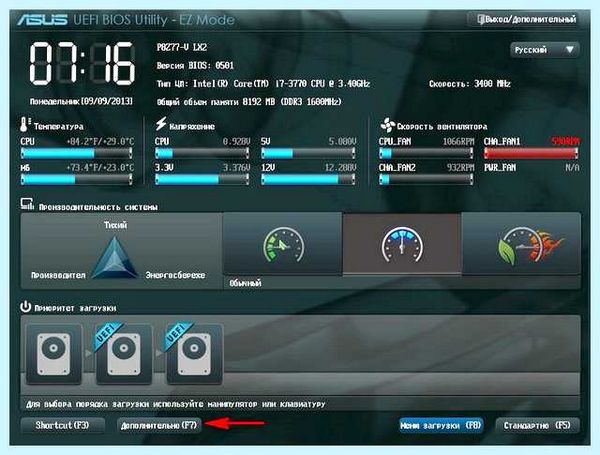Select the second boot drive with UEFI badge
The width and height of the screenshot is (600, 455).
[124, 354]
